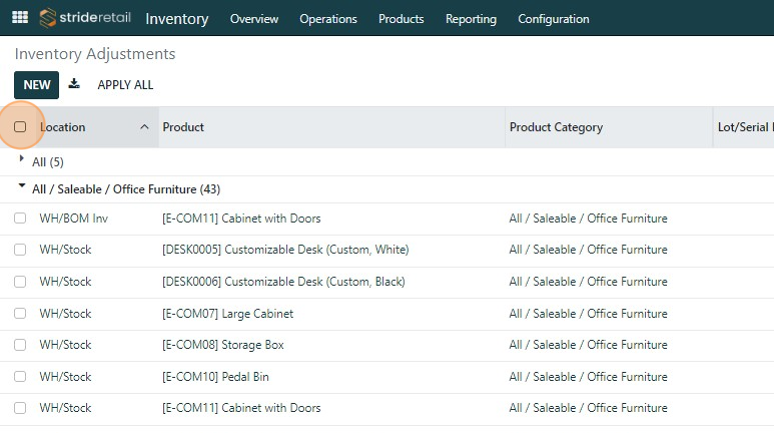This screenshot has height=433, width=774.
Task: Select checkbox for Large Cabinet row
Action: [x=20, y=314]
